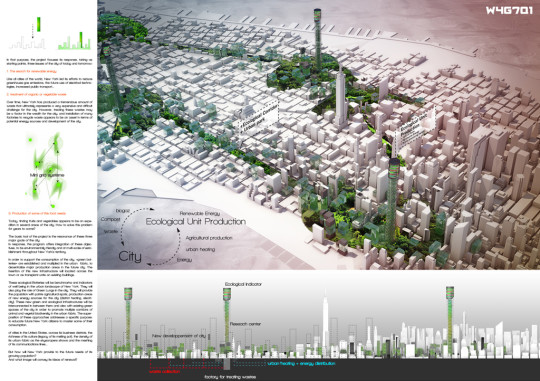Click the 'Compost' label

pyautogui.click(x=111, y=219)
